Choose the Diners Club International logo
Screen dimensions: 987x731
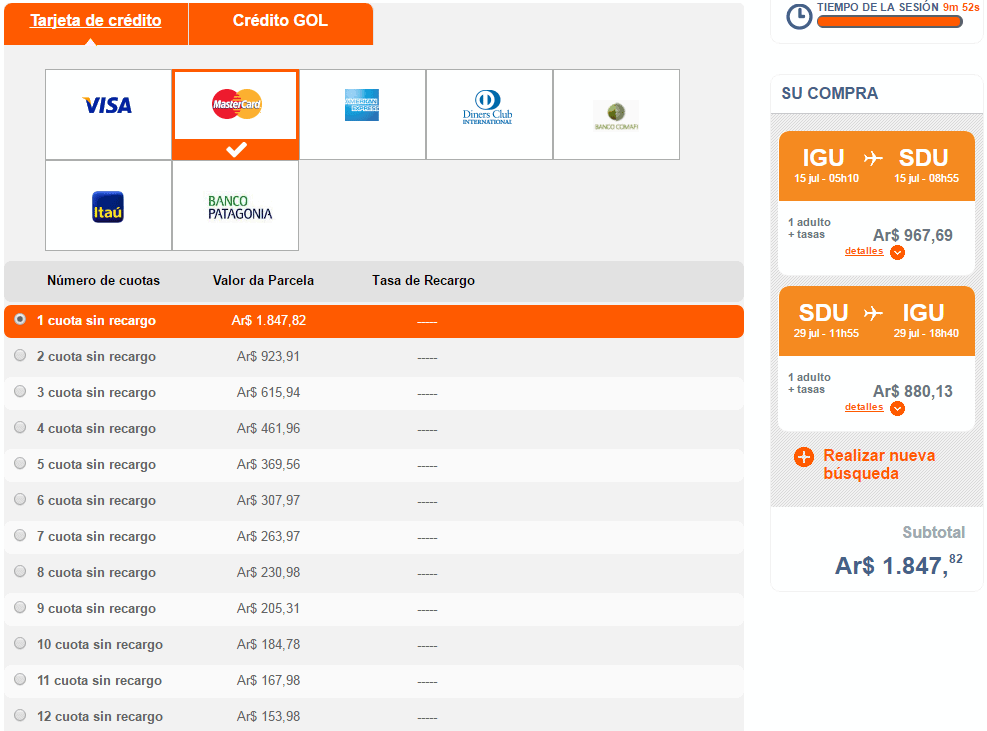click(x=487, y=108)
